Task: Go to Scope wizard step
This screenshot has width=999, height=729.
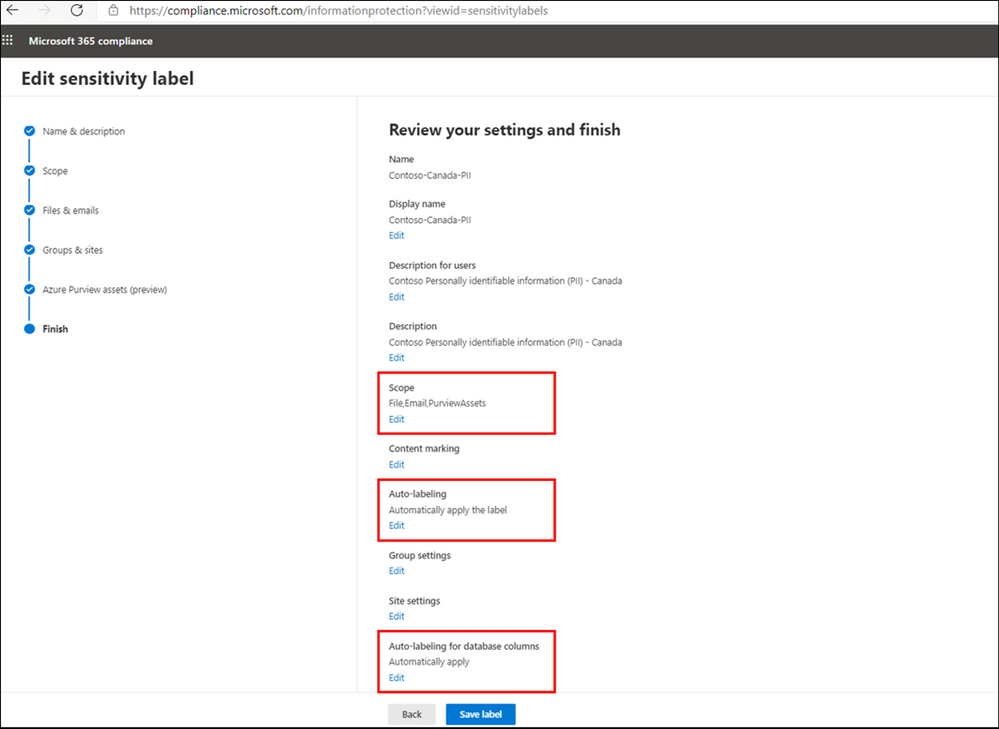Action: 55,171
